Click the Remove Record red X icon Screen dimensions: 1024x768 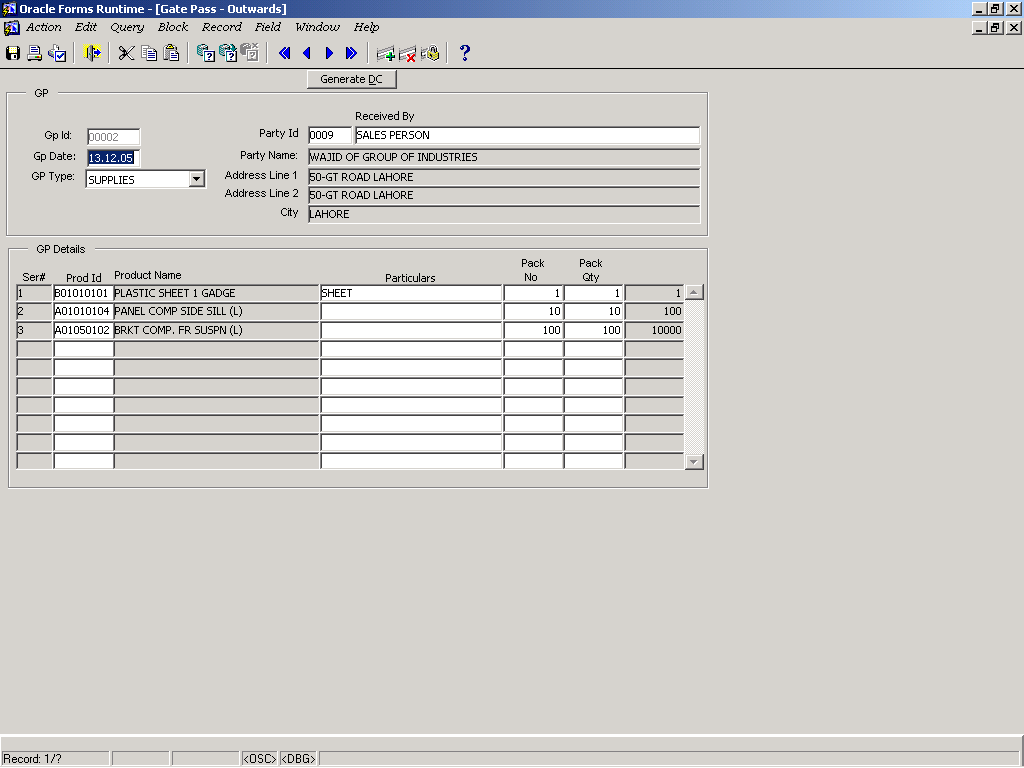tap(408, 53)
